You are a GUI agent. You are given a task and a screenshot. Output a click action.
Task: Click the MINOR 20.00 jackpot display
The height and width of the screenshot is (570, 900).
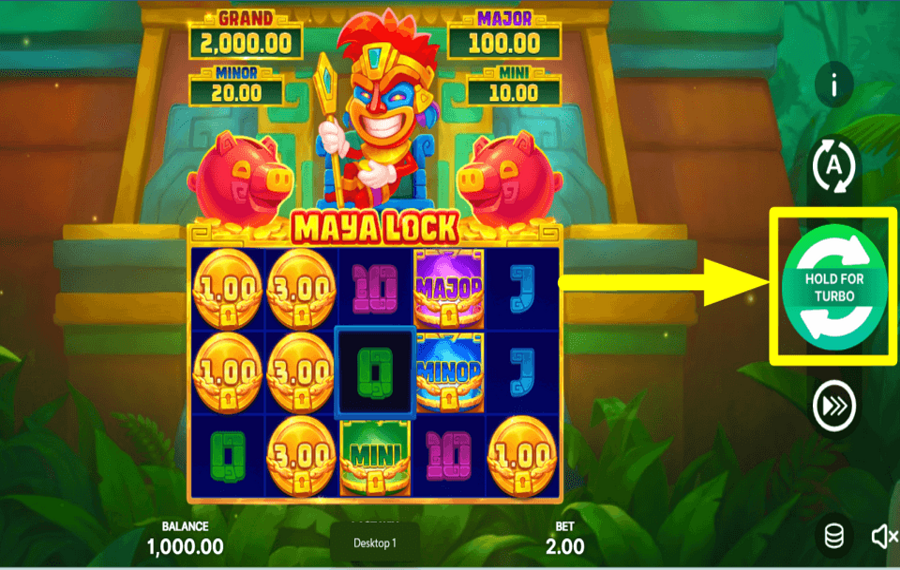click(x=236, y=86)
